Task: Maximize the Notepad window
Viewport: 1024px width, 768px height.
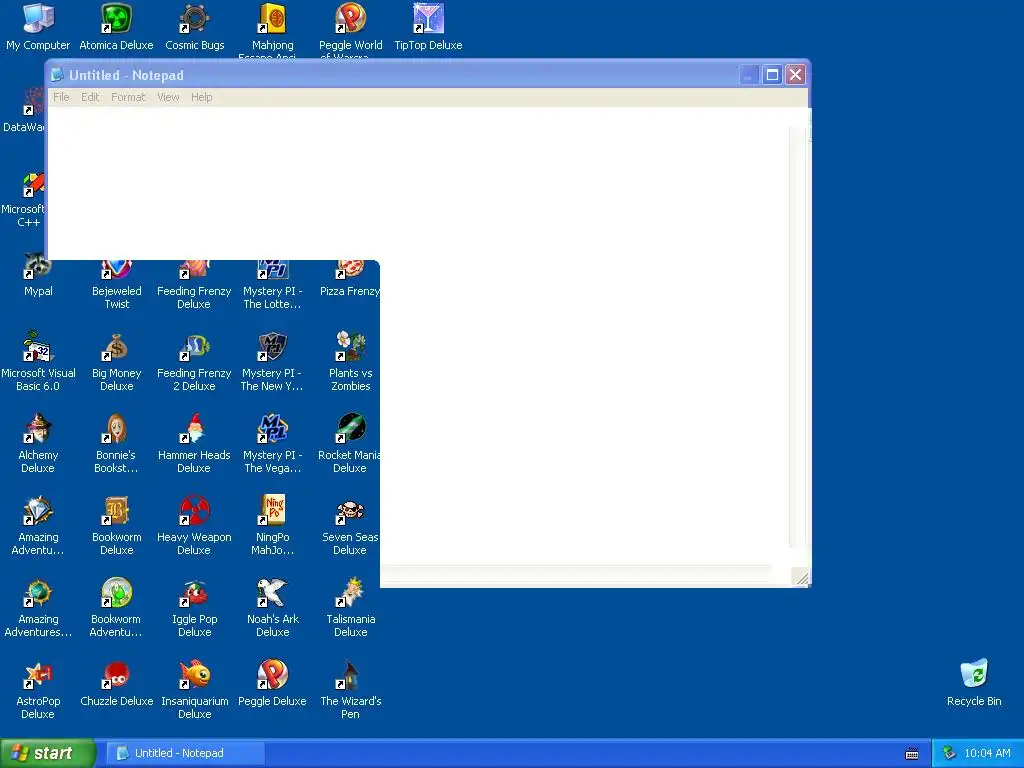Action: click(x=772, y=74)
